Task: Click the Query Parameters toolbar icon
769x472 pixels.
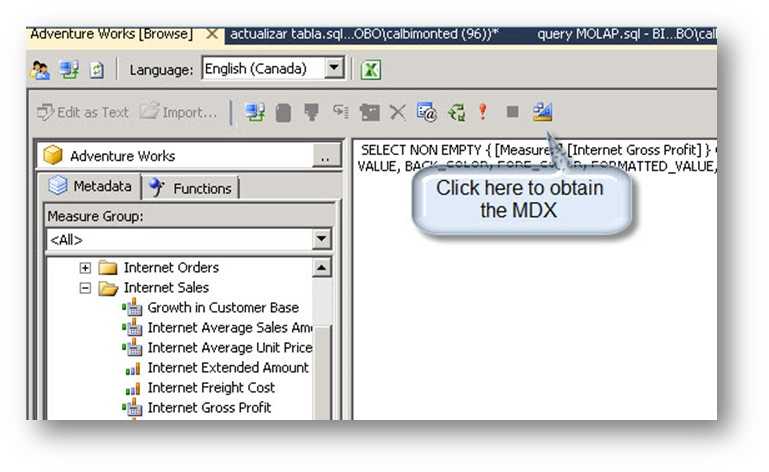Action: (x=427, y=112)
